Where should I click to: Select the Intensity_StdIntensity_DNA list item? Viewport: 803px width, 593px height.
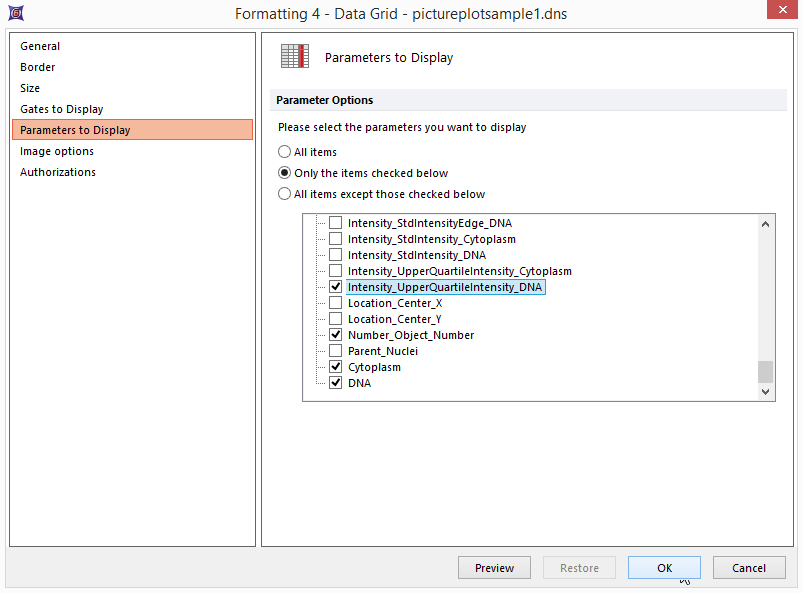coord(416,255)
